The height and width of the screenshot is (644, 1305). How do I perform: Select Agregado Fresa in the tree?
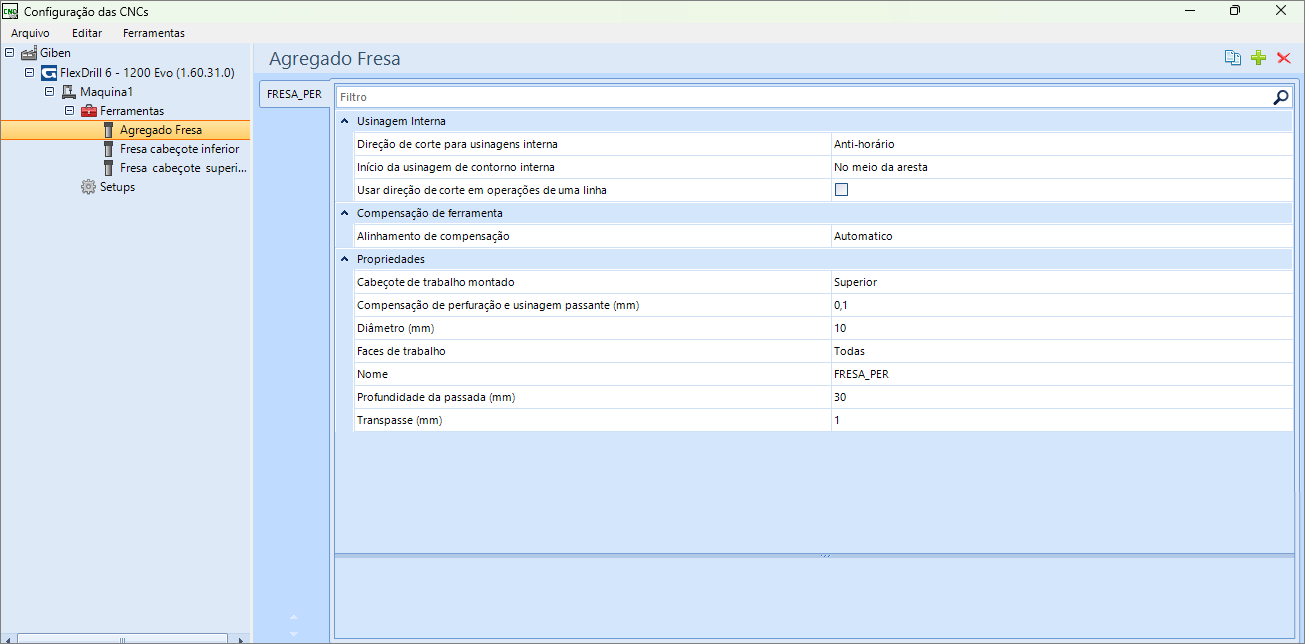click(160, 130)
